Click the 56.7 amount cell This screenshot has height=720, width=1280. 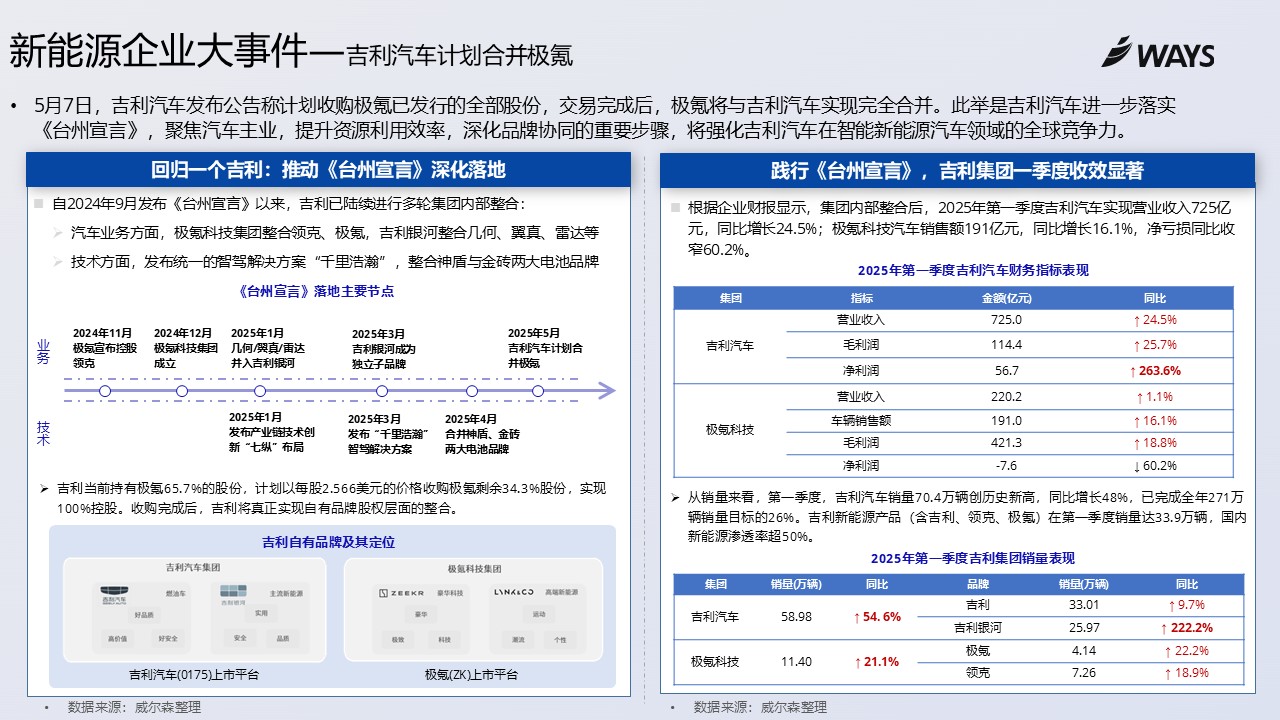1007,370
